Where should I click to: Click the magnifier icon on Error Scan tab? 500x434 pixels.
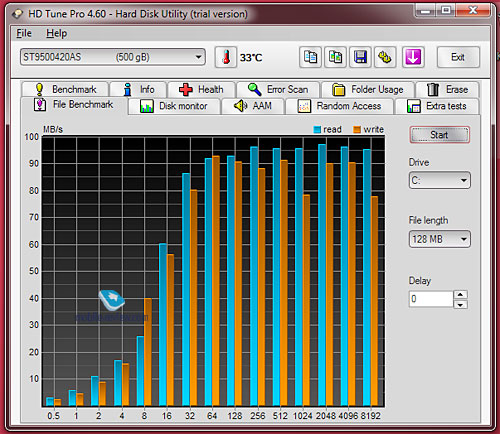pyautogui.click(x=254, y=89)
